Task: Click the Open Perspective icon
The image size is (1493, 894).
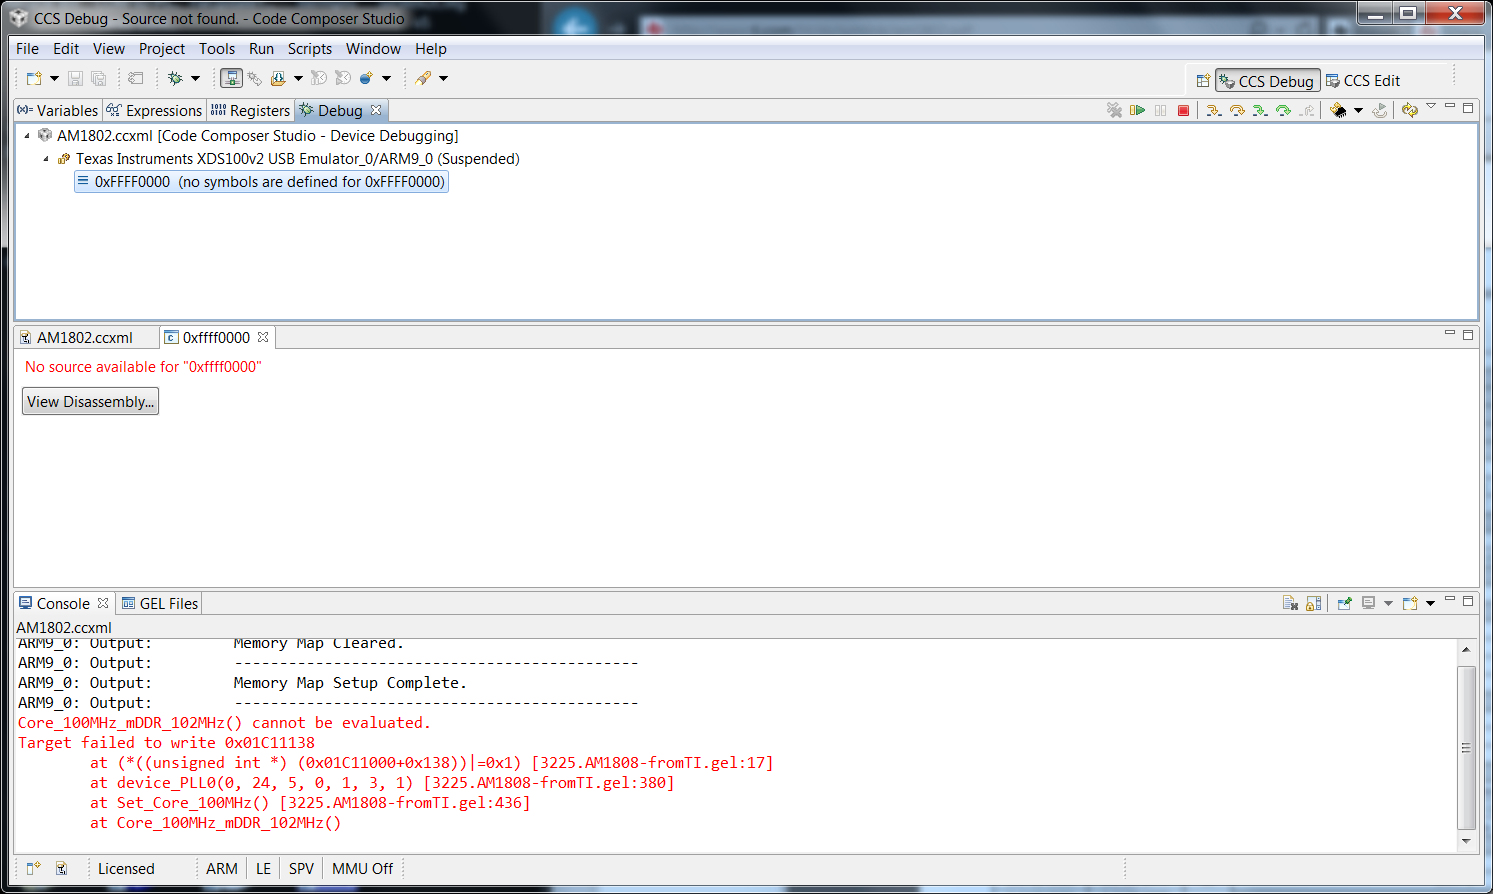Action: click(x=1203, y=81)
